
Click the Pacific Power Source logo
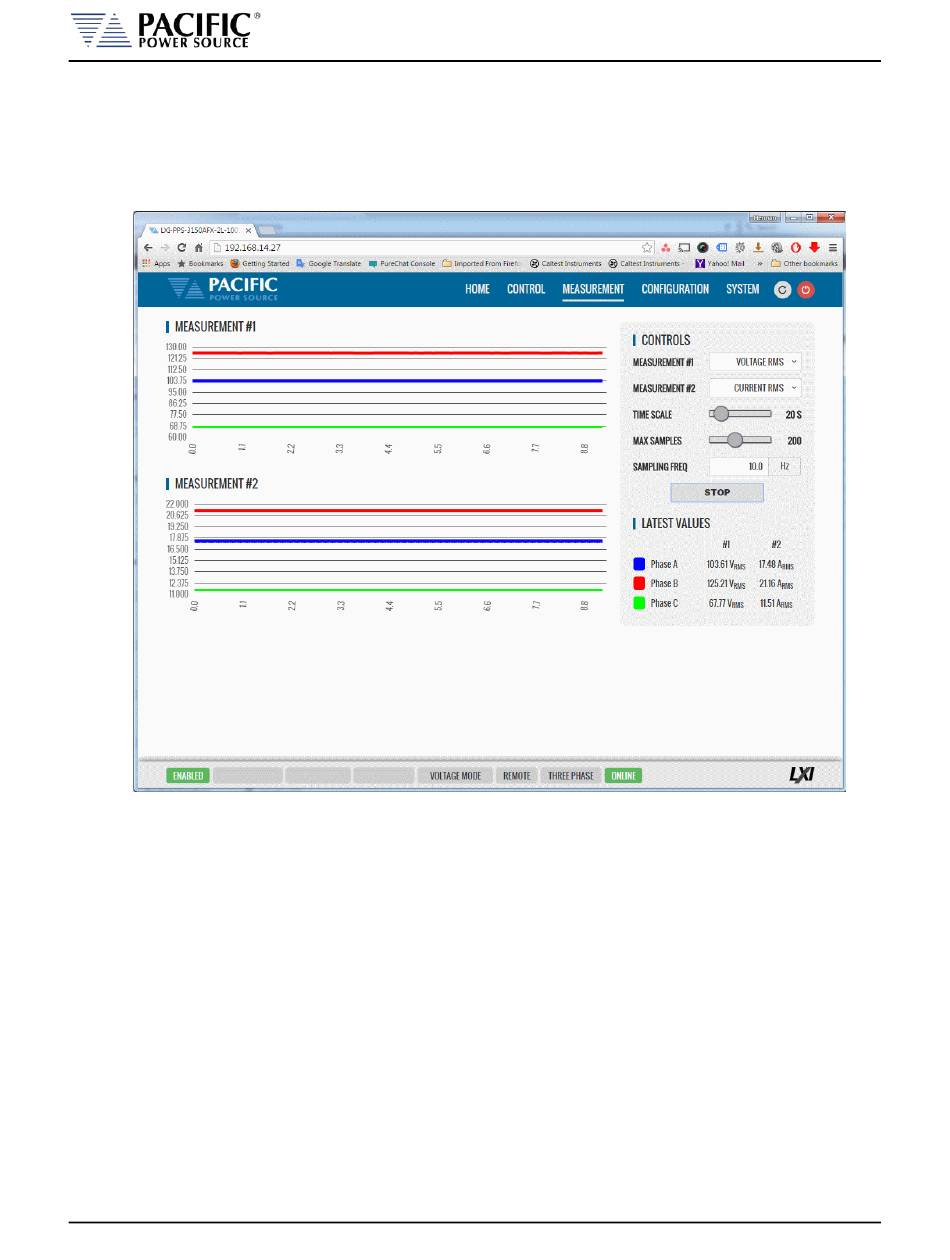pos(223,289)
